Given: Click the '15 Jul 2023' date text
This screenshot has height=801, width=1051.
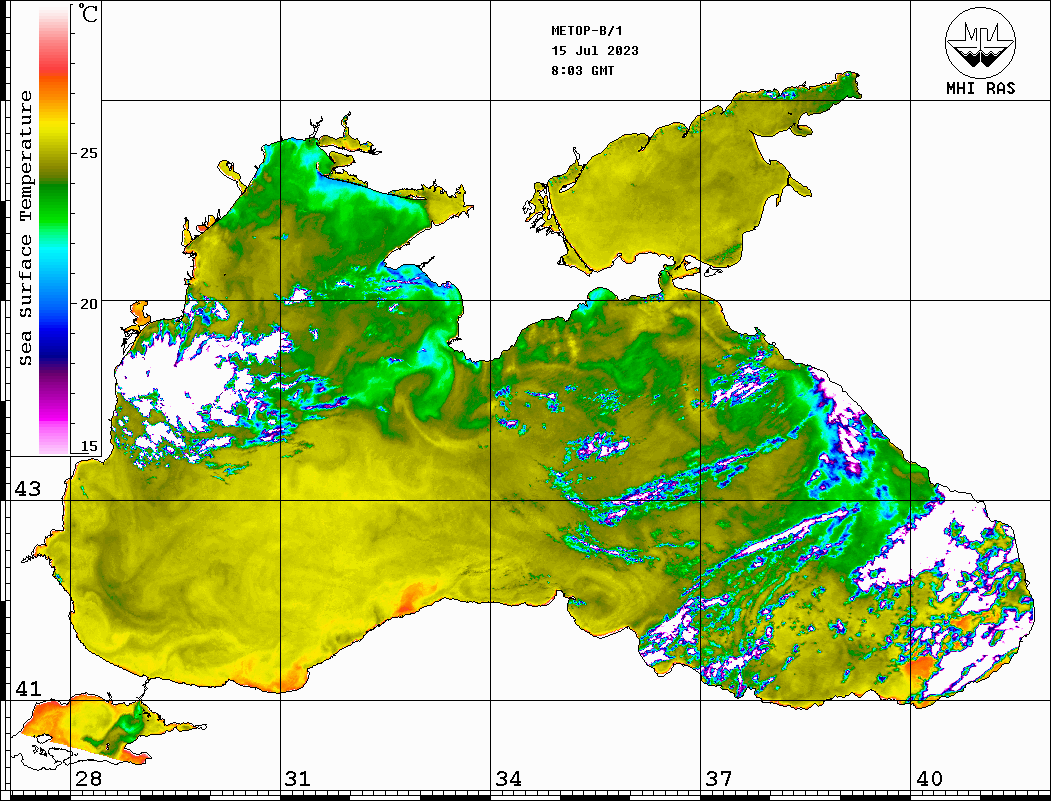Looking at the screenshot, I should (x=595, y=51).
